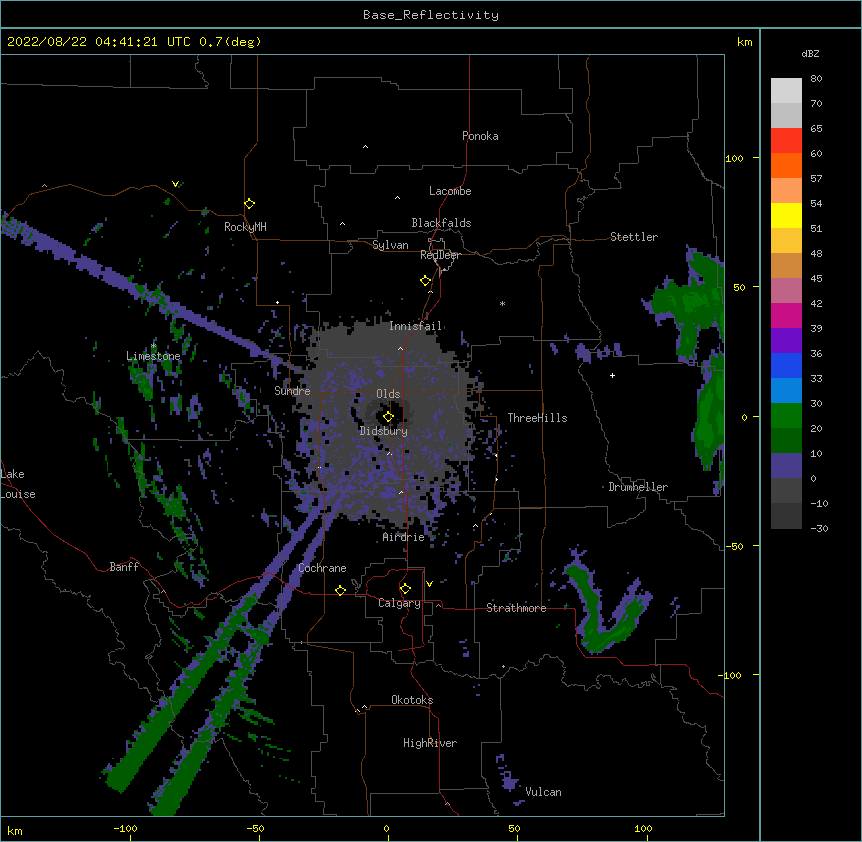This screenshot has height=842, width=862.
Task: Click the white plus marker north of Drumheller
Action: click(x=612, y=375)
